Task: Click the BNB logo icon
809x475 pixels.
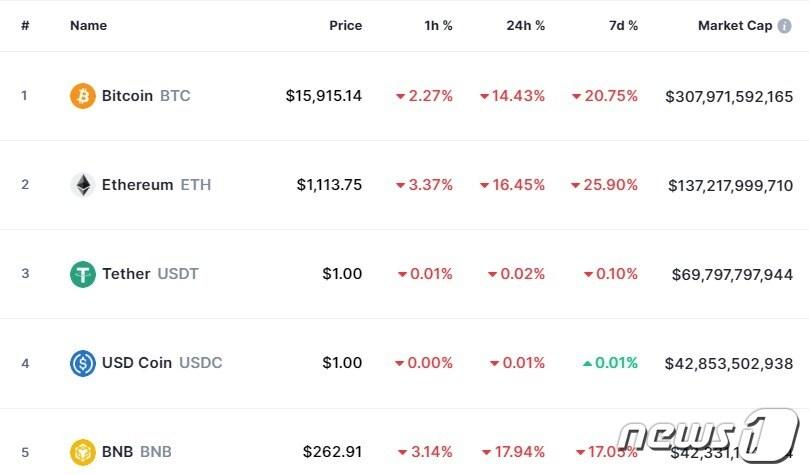Action: point(83,452)
